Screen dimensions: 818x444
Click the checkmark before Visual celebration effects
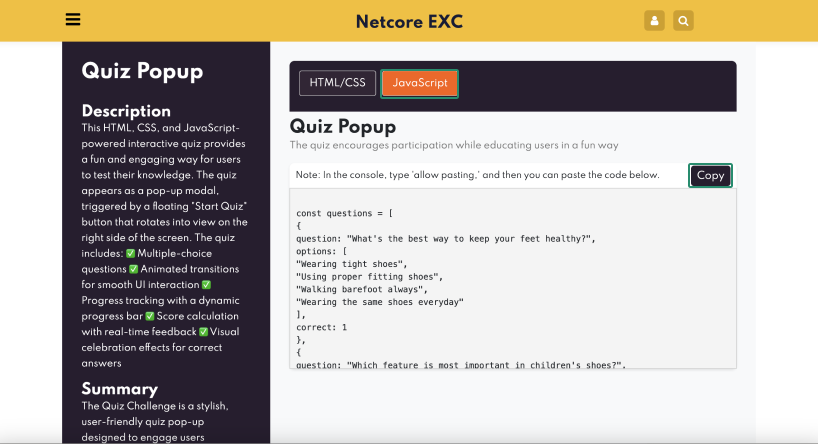click(x=203, y=332)
